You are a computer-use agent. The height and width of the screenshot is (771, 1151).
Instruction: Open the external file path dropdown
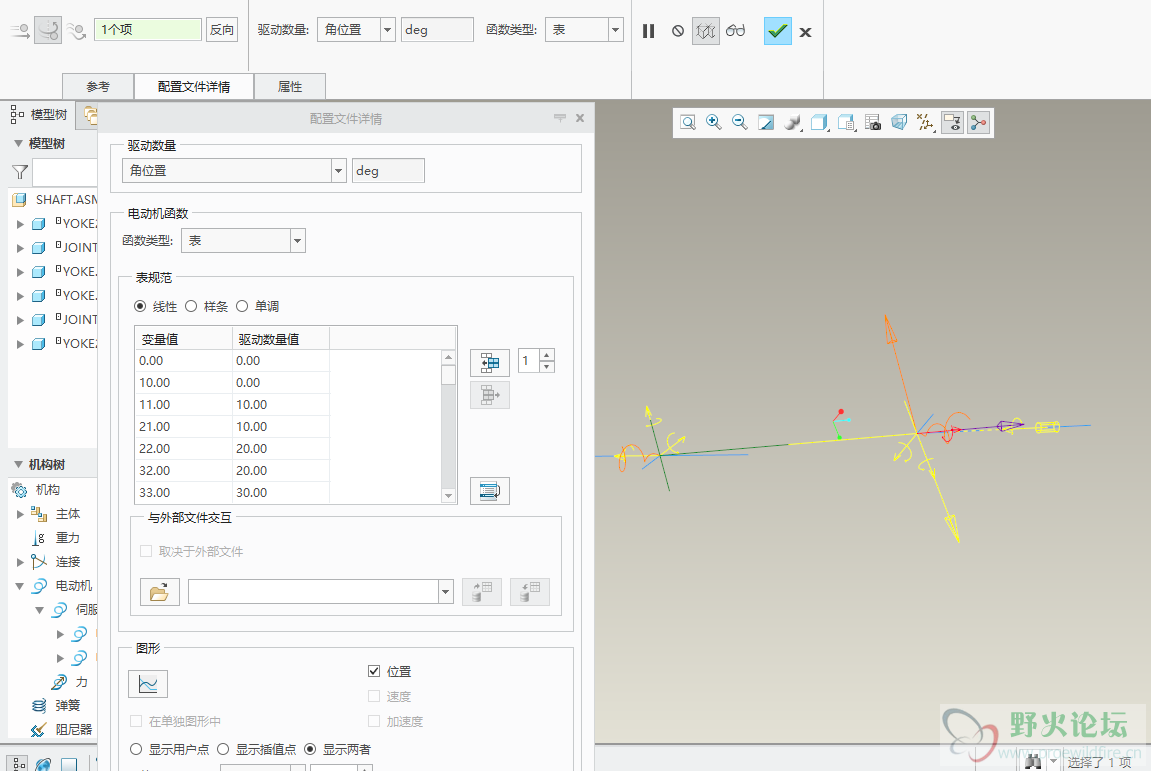pos(446,592)
